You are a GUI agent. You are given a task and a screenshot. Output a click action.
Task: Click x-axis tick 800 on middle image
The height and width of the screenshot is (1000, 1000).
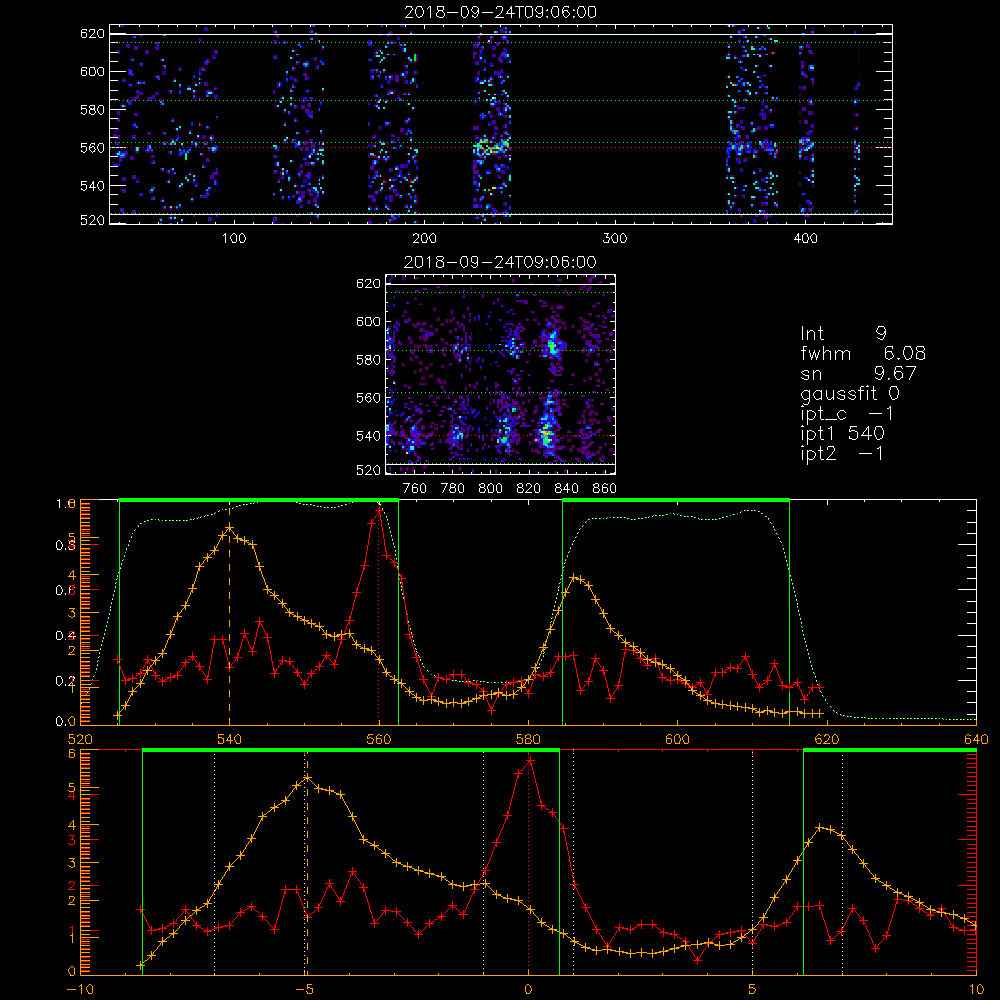pyautogui.click(x=490, y=489)
